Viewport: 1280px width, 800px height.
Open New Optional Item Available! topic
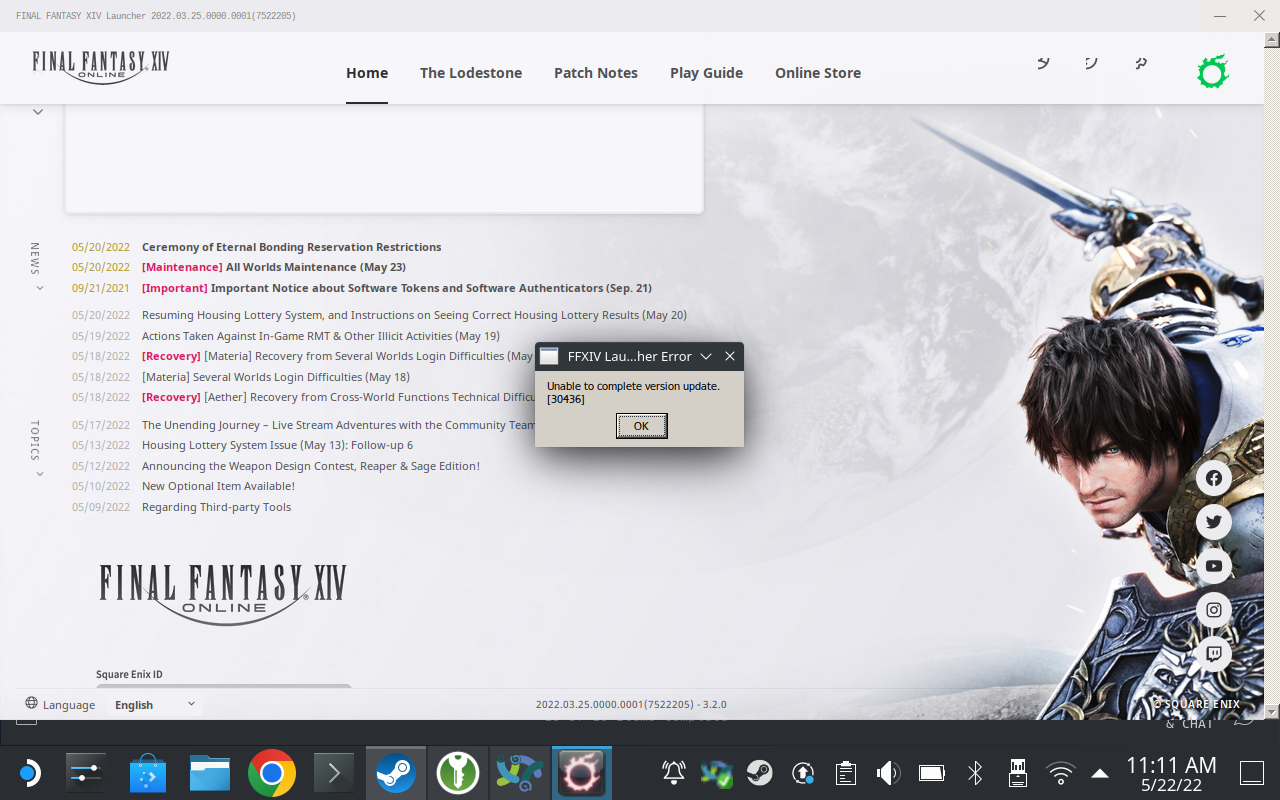click(218, 486)
